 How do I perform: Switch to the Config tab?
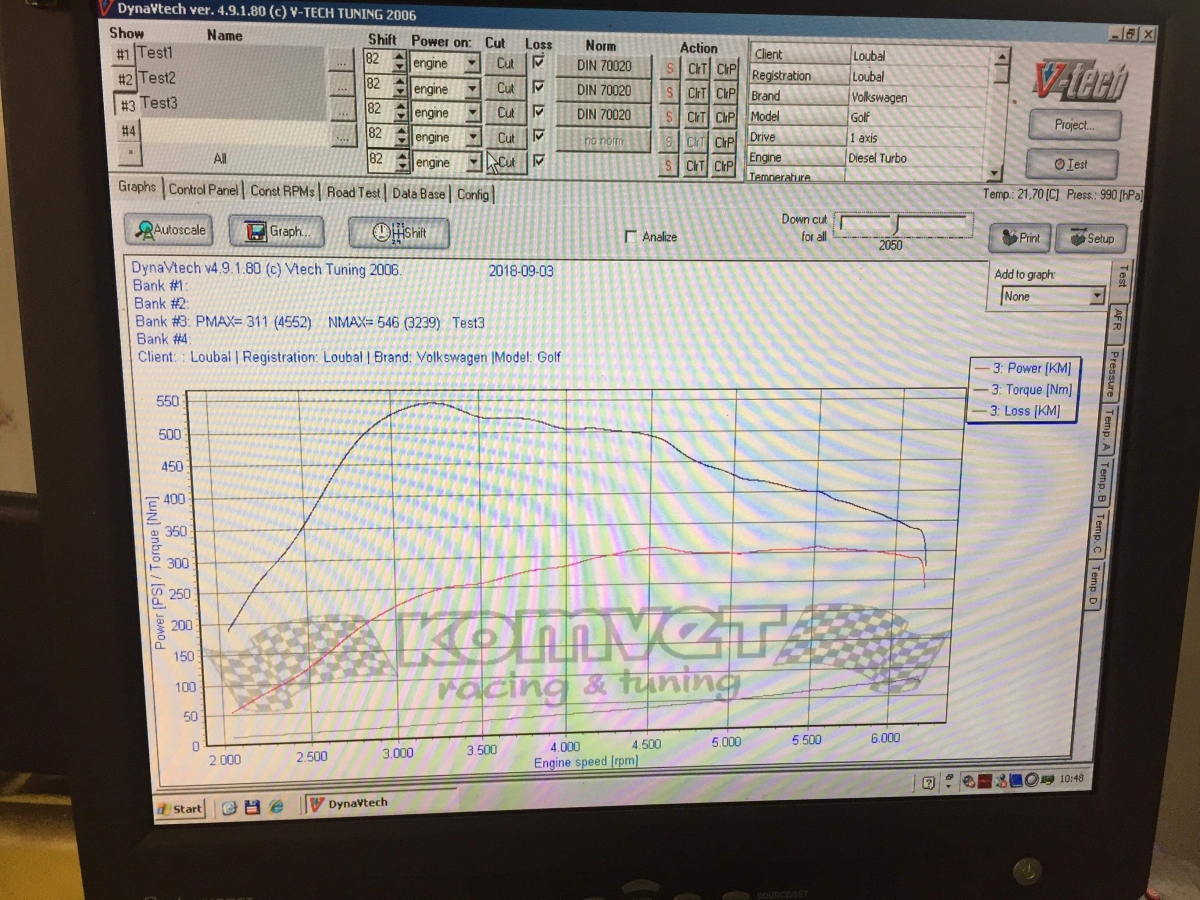(473, 194)
